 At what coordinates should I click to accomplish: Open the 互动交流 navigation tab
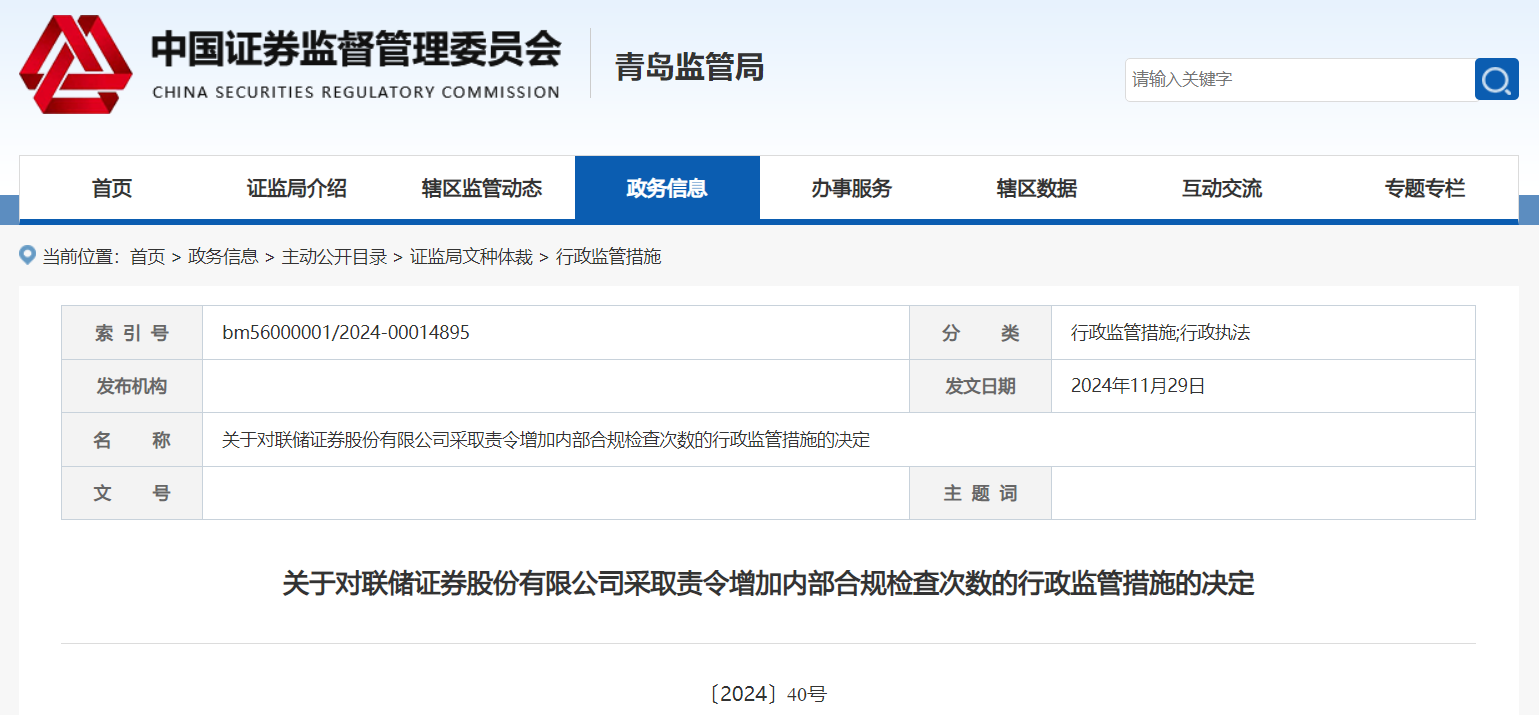click(x=1222, y=188)
